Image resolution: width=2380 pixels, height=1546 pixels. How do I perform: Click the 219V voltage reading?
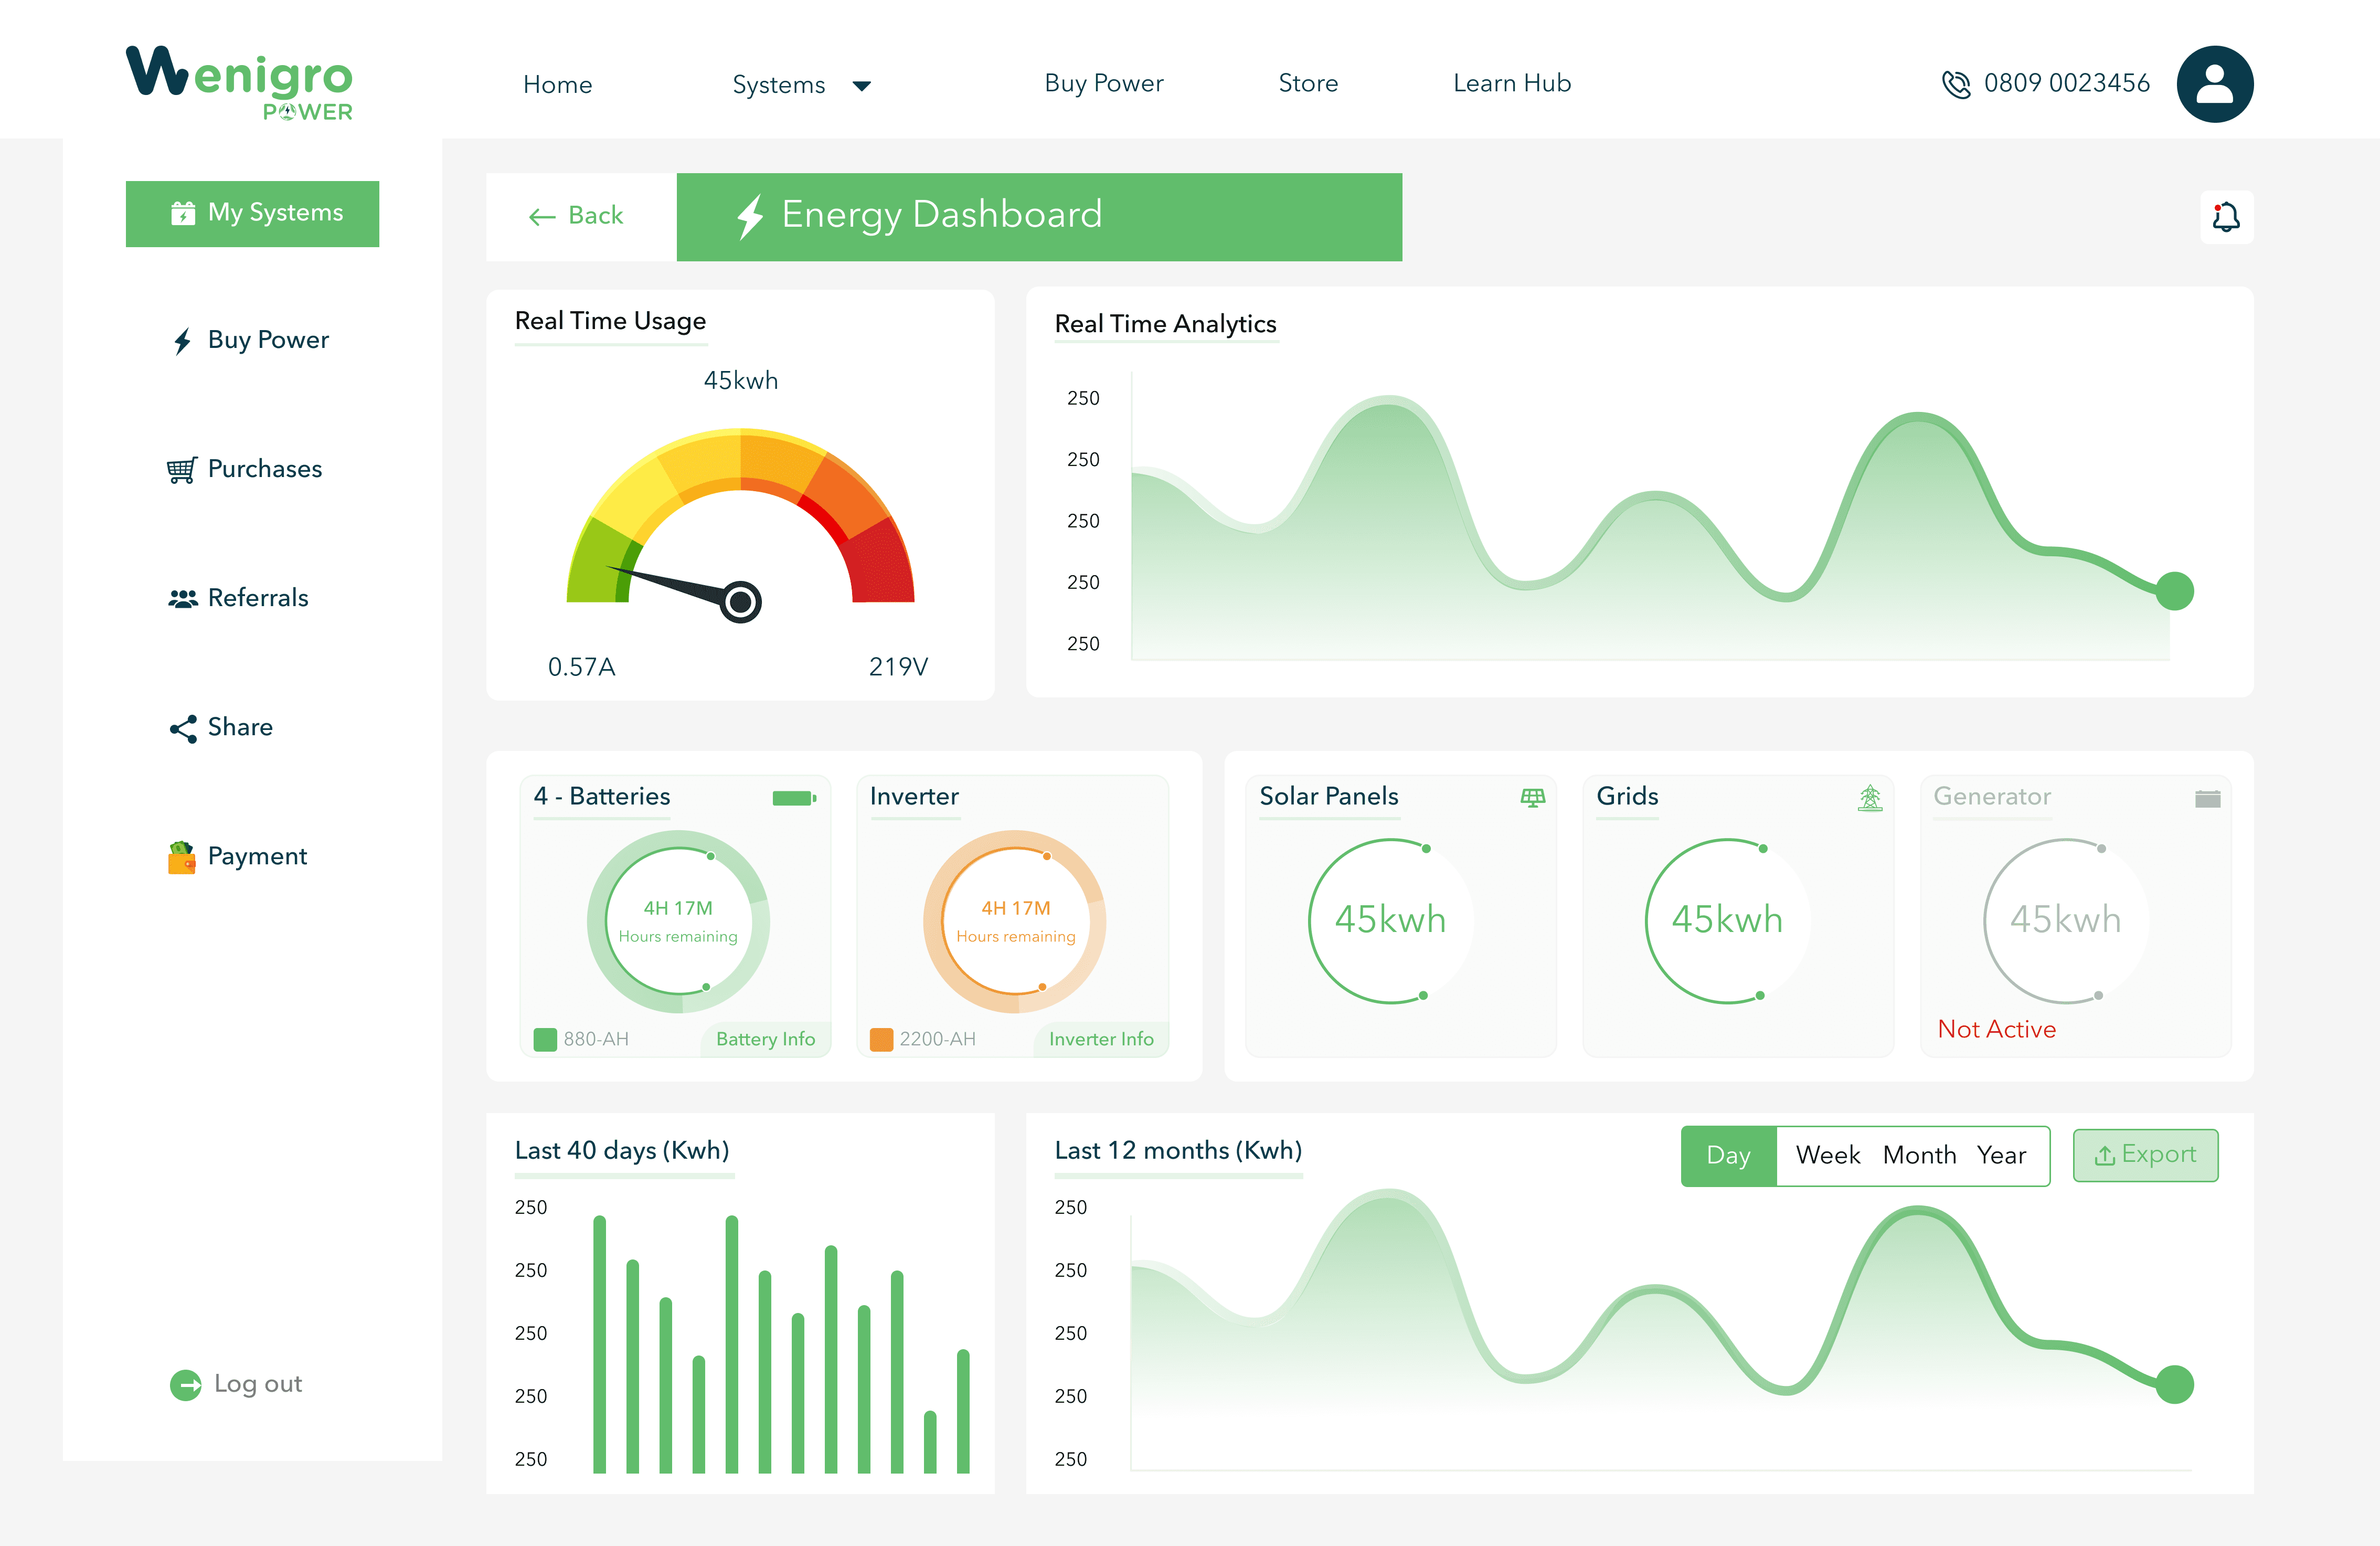tap(898, 667)
